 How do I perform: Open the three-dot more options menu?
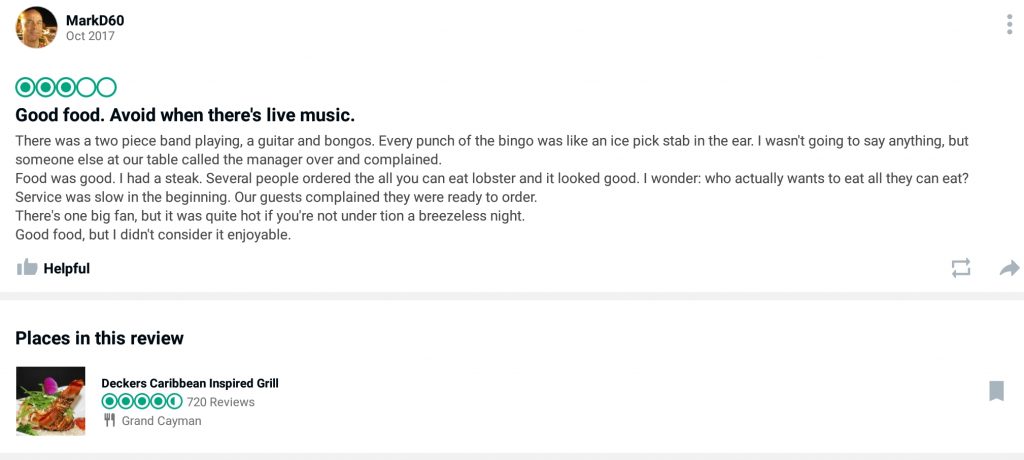[x=1010, y=24]
